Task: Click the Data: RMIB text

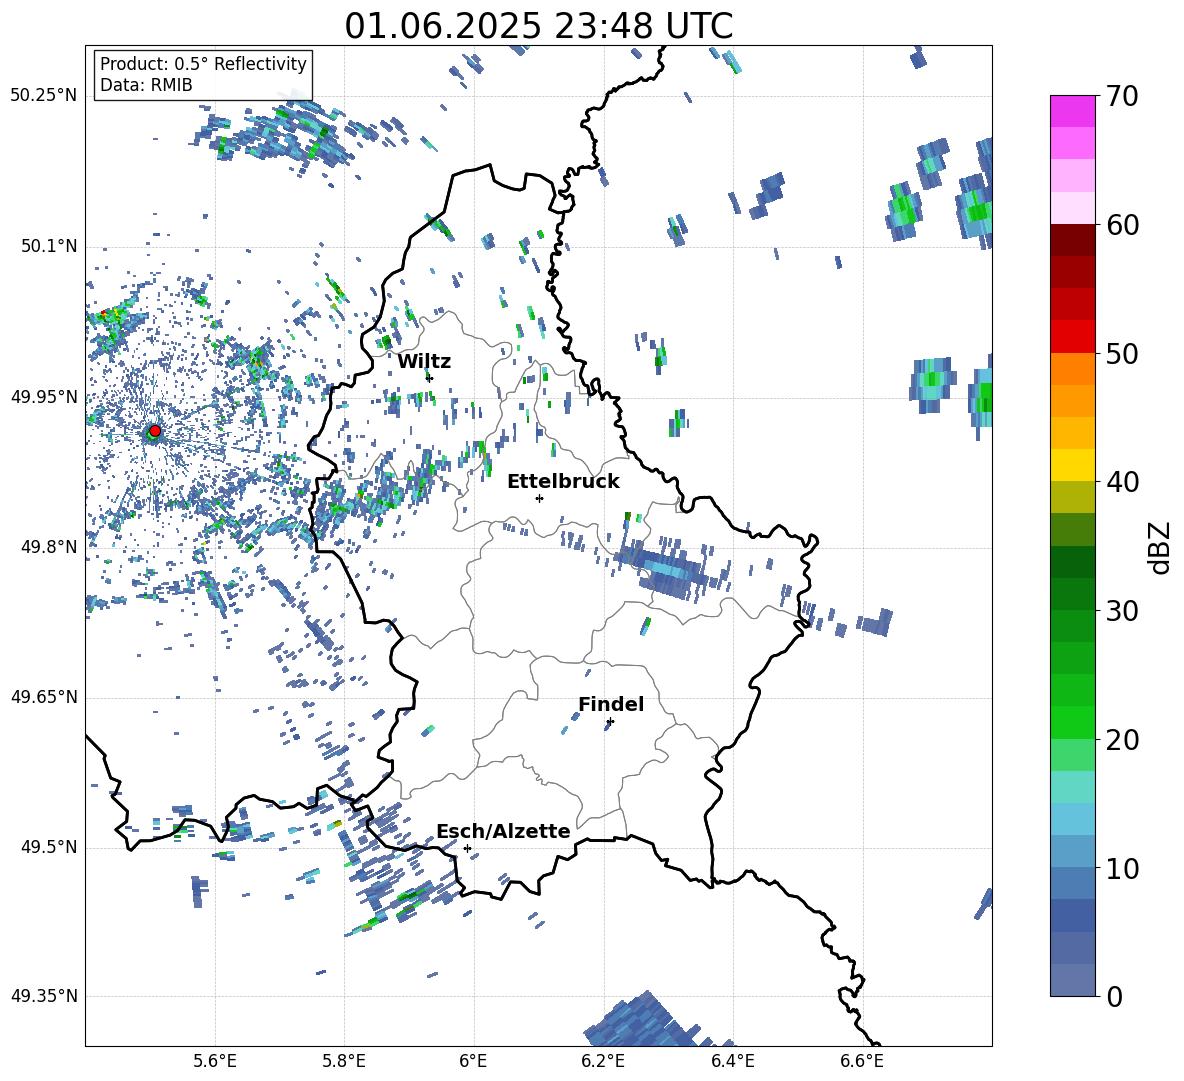Action: (x=146, y=85)
